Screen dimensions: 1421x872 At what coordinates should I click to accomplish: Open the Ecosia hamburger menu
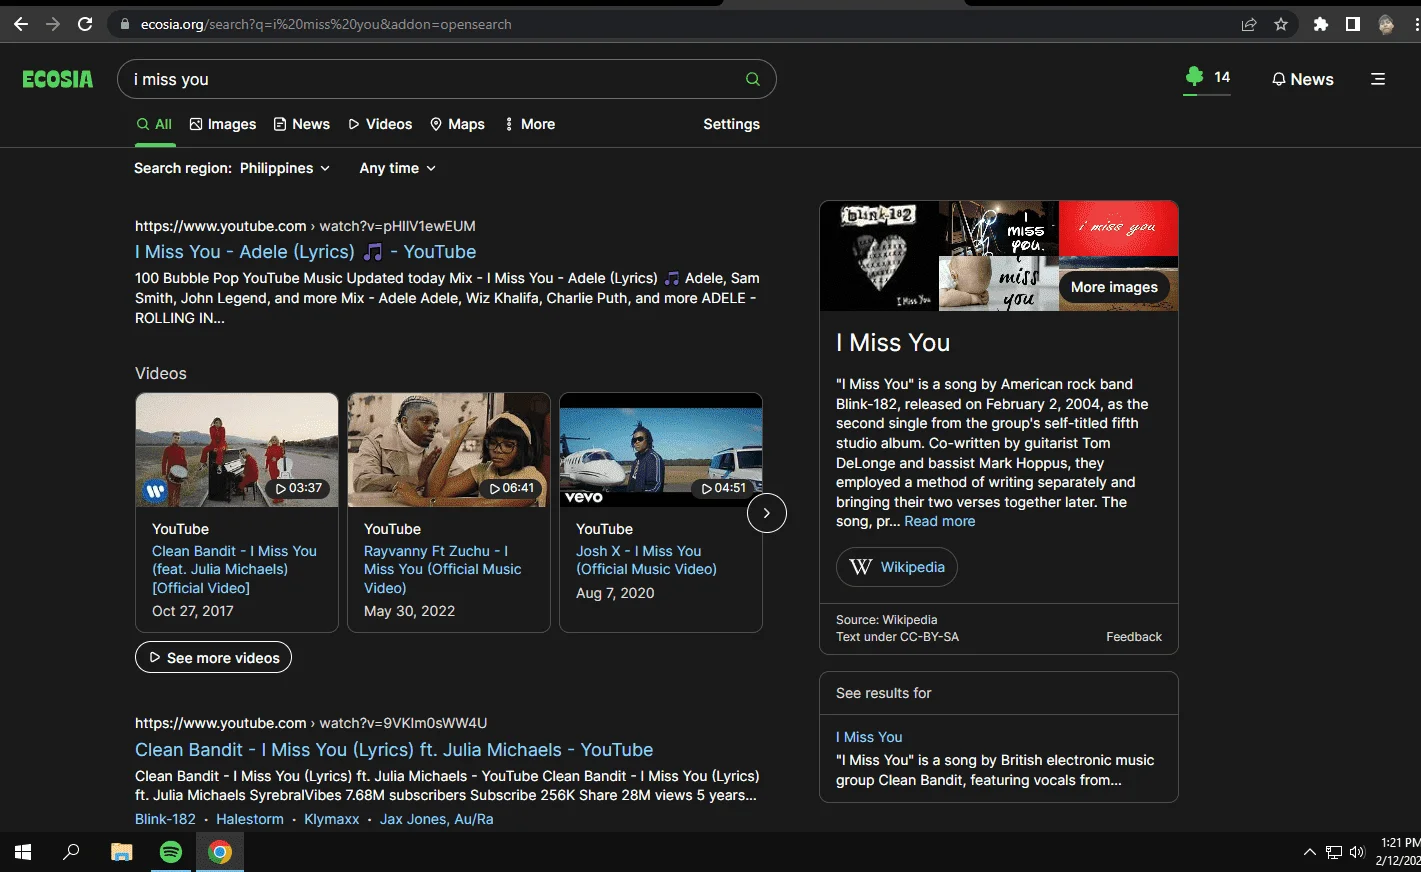(x=1378, y=79)
